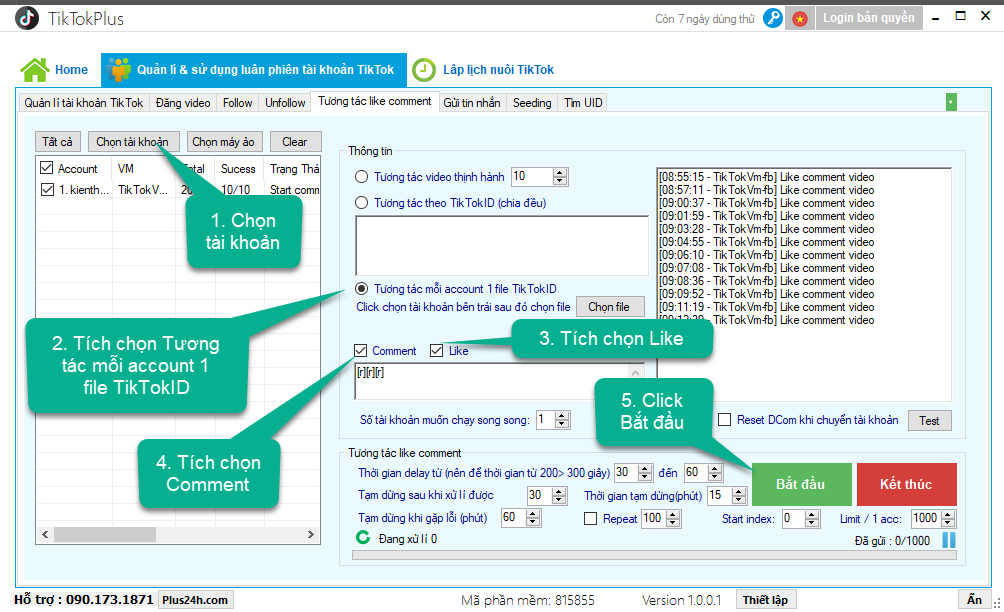Adjust the Start index stepper
Viewport: 1004px width, 612px height.
[x=812, y=519]
